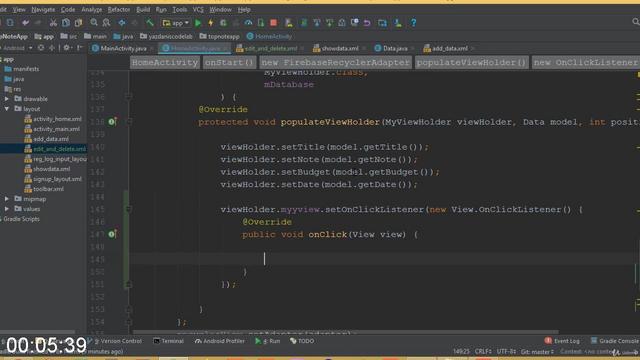
Task: Open the Navigate menu
Action: click(43, 9)
